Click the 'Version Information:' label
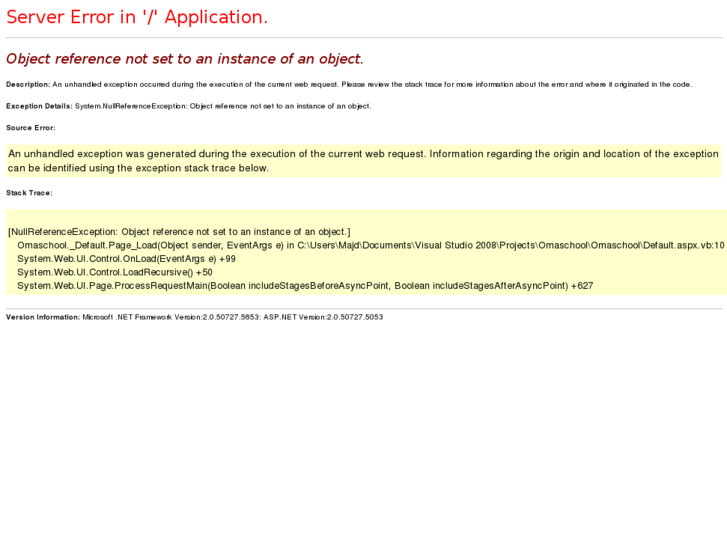727x545 pixels. [x=43, y=317]
